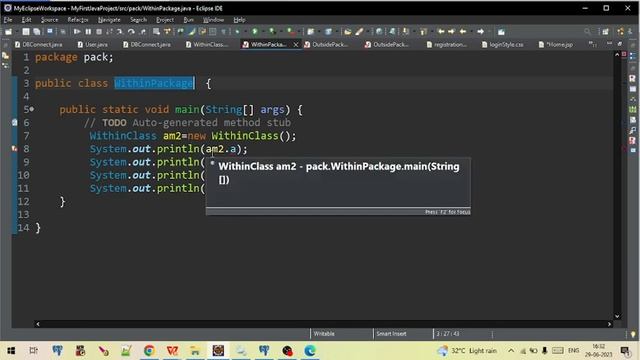Open the Windows Start menu

pos(11,350)
